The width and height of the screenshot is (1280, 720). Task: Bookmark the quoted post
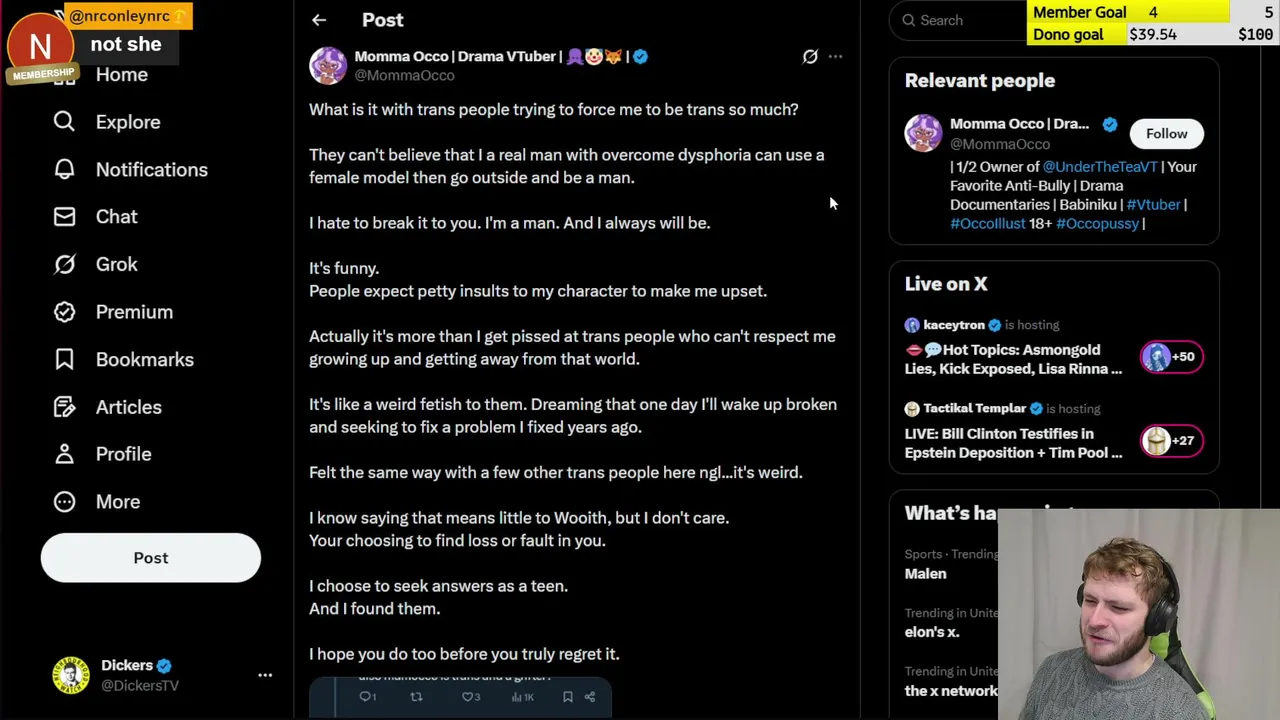click(x=567, y=697)
